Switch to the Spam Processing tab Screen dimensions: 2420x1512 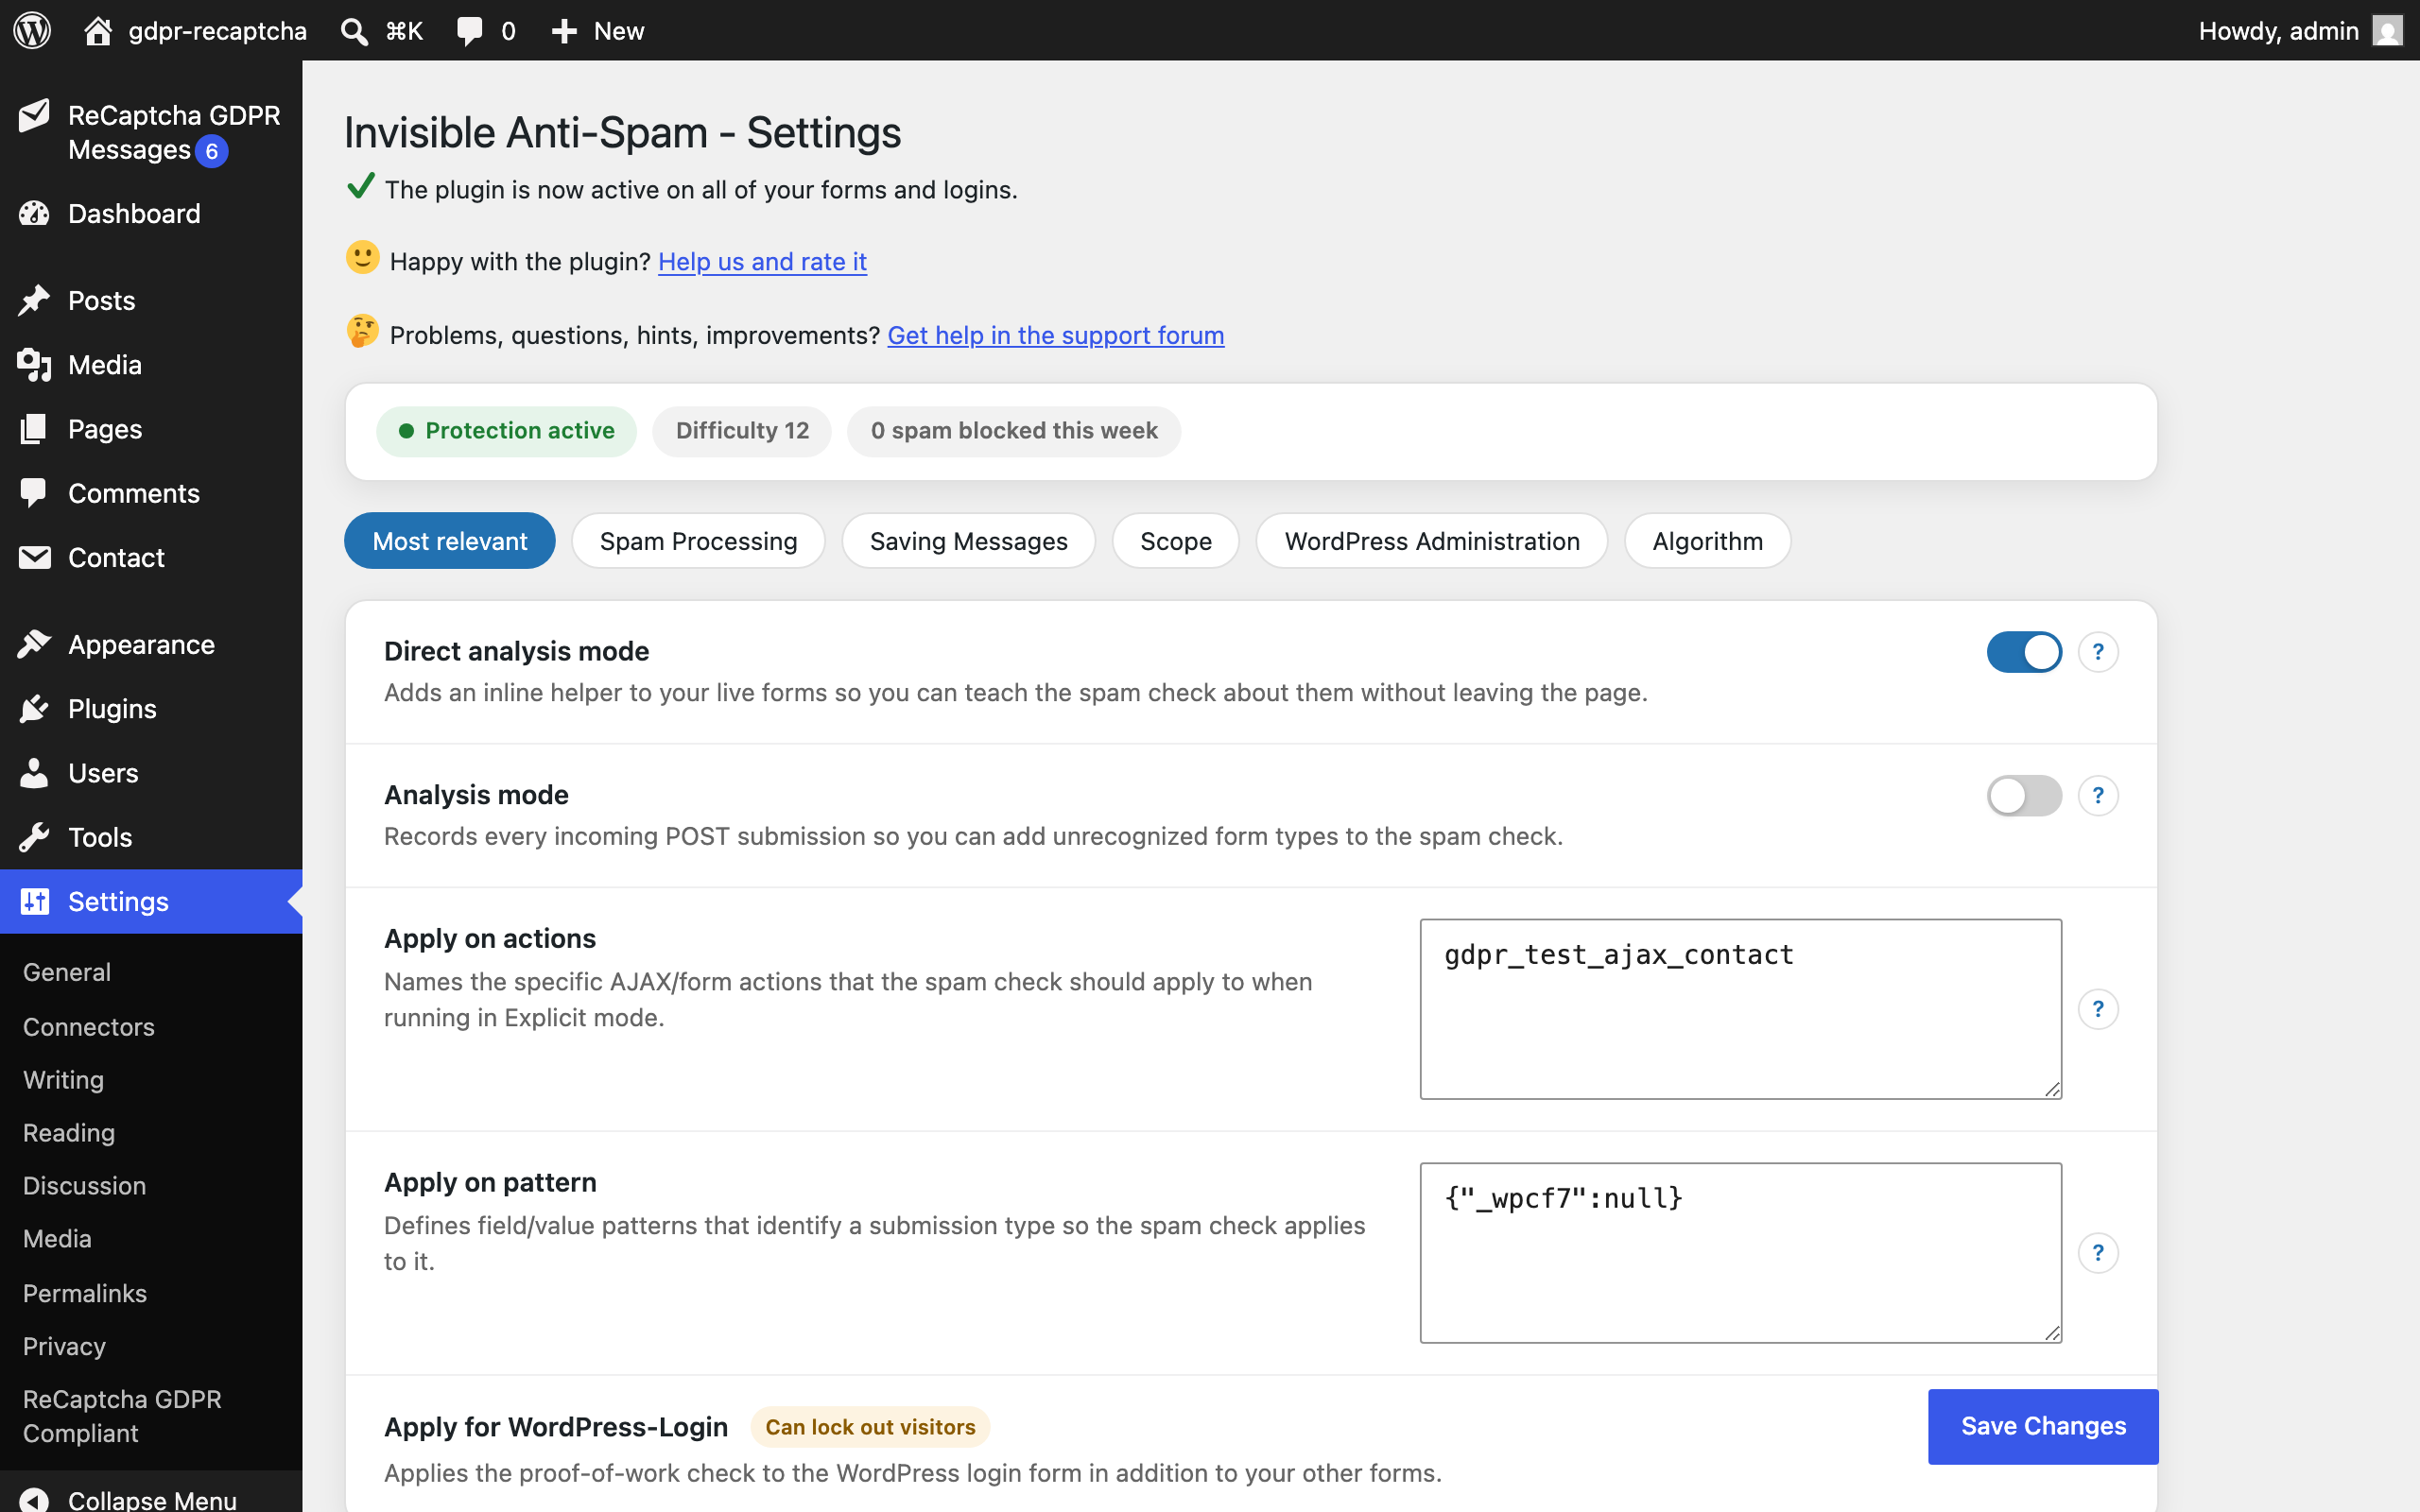pos(698,541)
